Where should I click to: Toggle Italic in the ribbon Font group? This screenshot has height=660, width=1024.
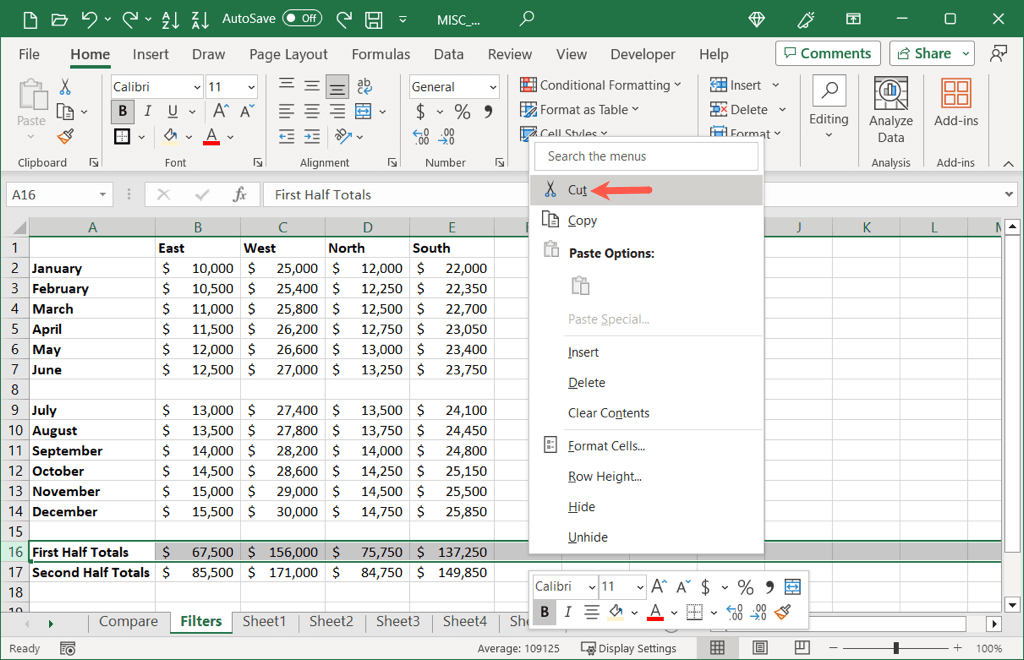point(148,112)
